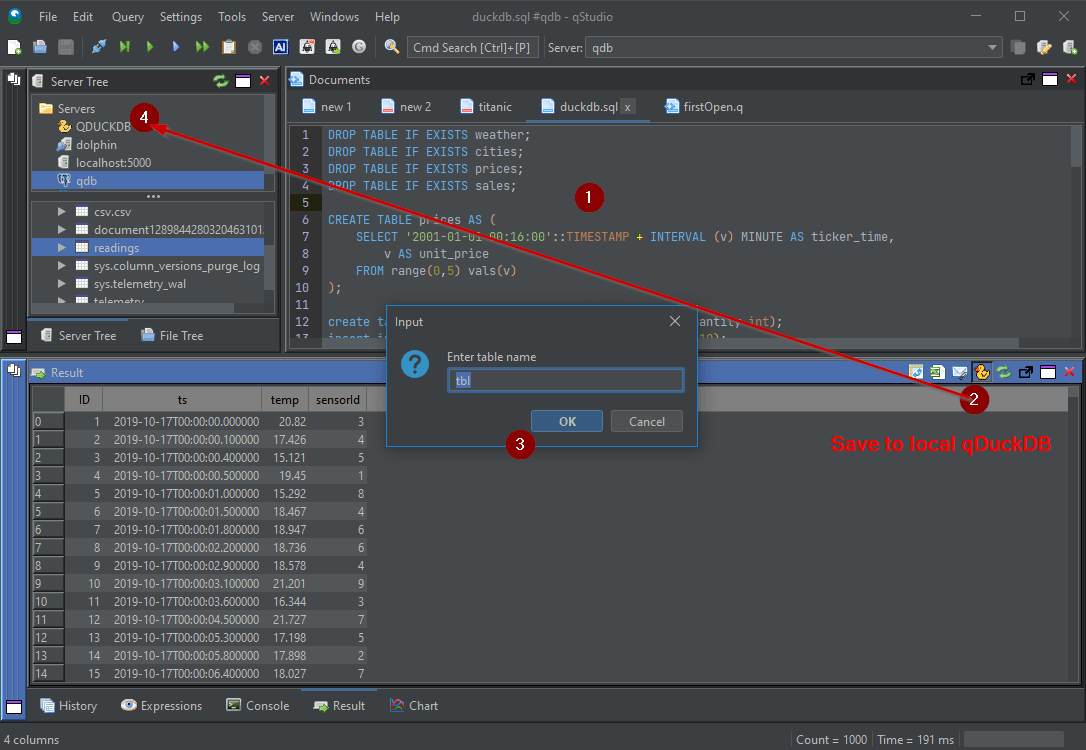1086x750 pixels.
Task: Click the Enter table name text field
Action: tap(566, 380)
